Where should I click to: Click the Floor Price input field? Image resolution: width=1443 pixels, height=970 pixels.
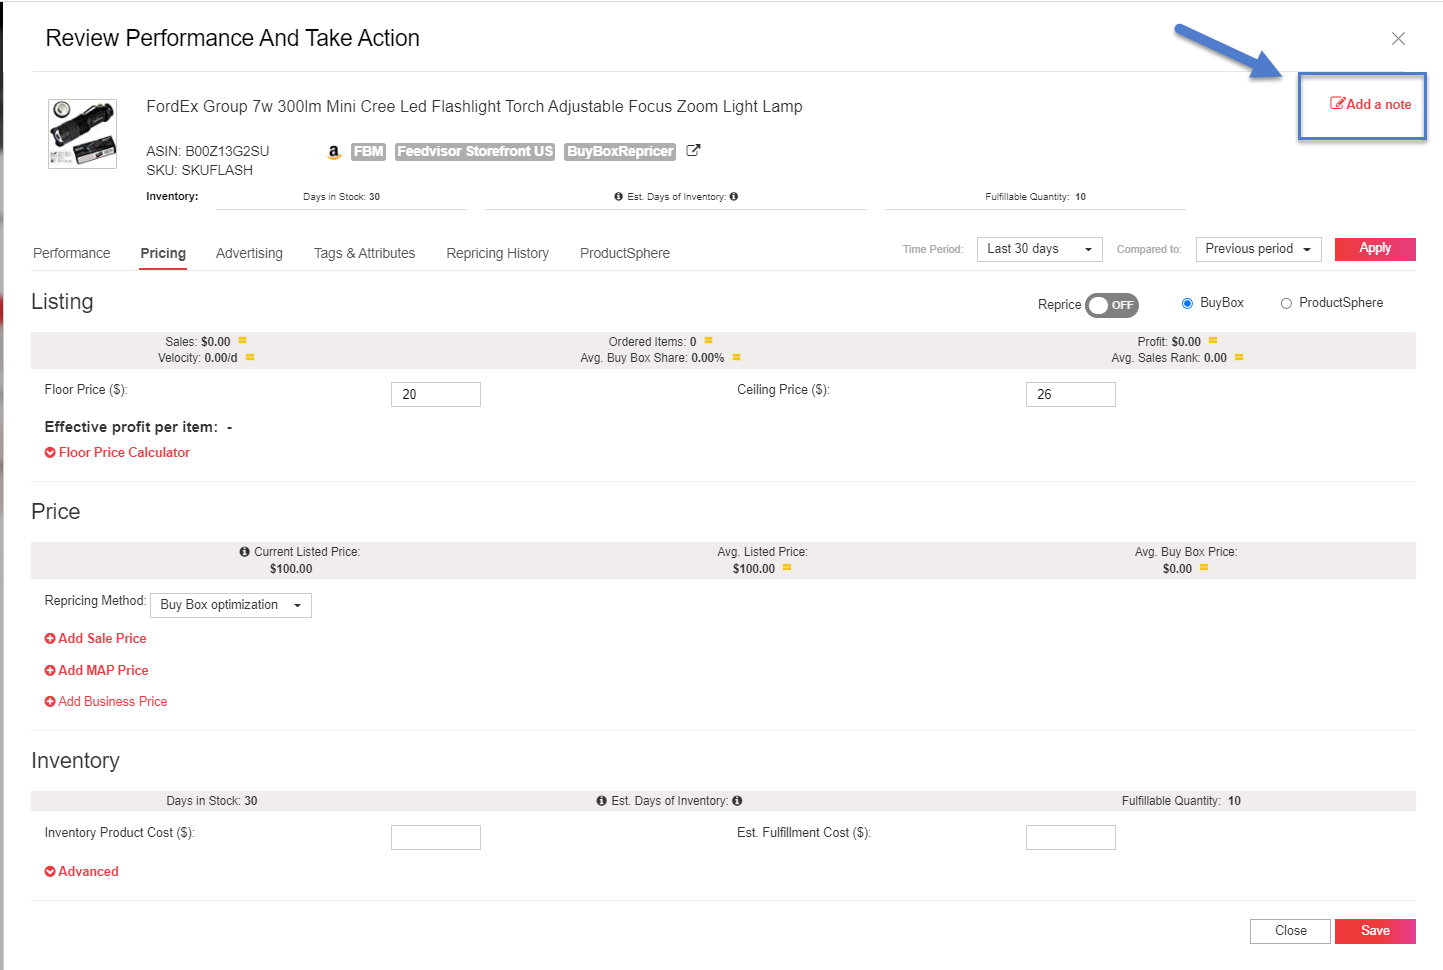click(436, 394)
